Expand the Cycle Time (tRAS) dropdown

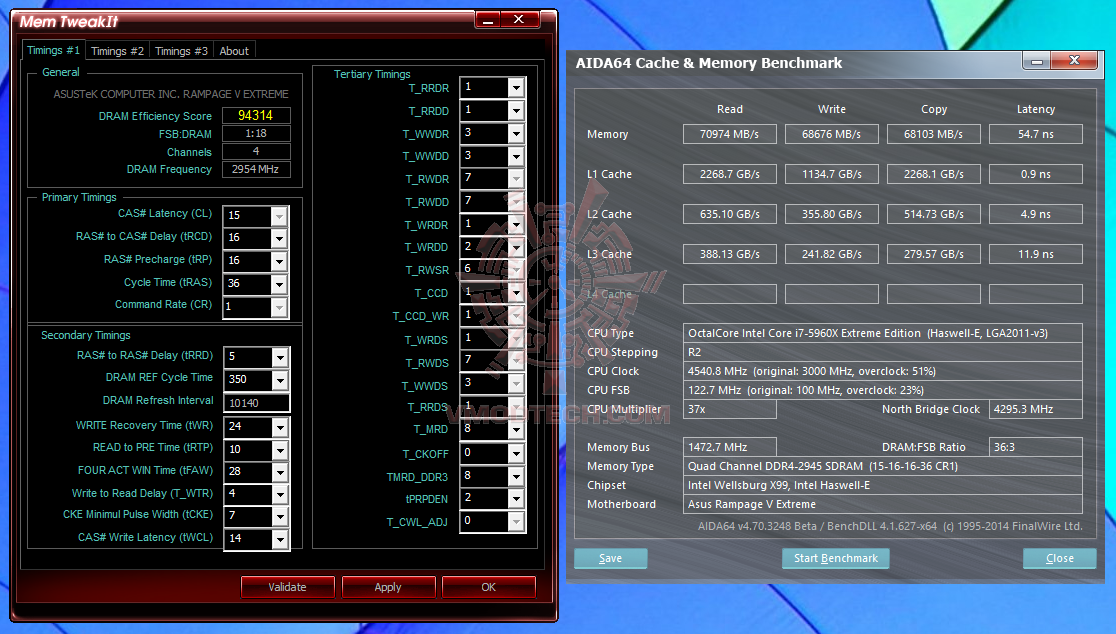tap(279, 284)
